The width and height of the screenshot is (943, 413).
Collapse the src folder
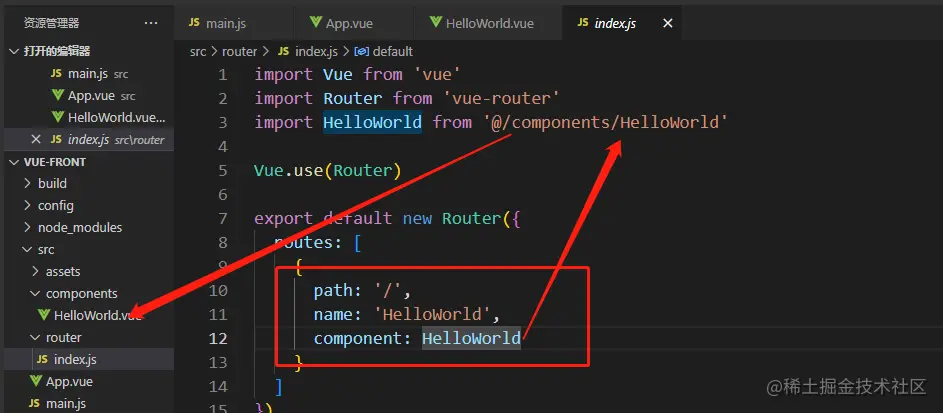coord(89,249)
